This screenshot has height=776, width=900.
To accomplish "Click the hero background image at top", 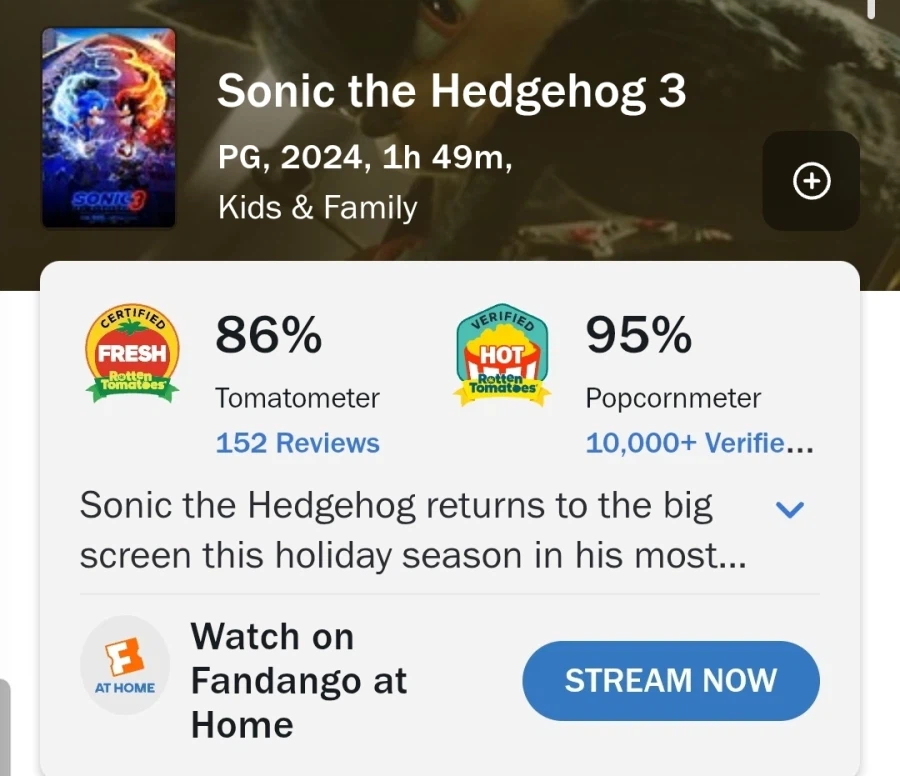I will 600,40.
